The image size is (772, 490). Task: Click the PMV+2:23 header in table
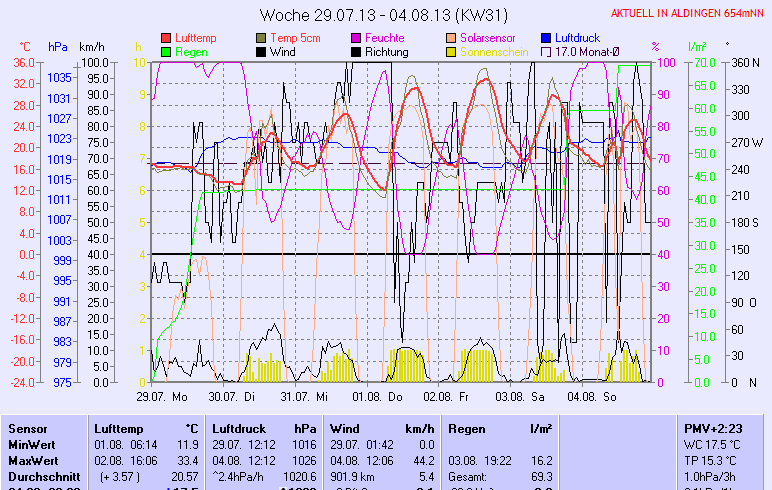[x=711, y=428]
